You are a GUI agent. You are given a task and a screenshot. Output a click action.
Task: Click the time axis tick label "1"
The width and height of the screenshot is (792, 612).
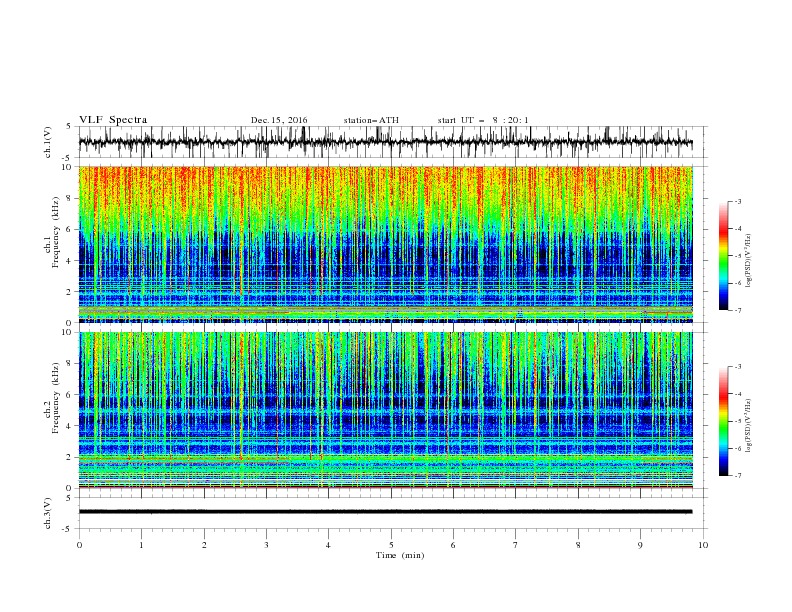point(141,545)
